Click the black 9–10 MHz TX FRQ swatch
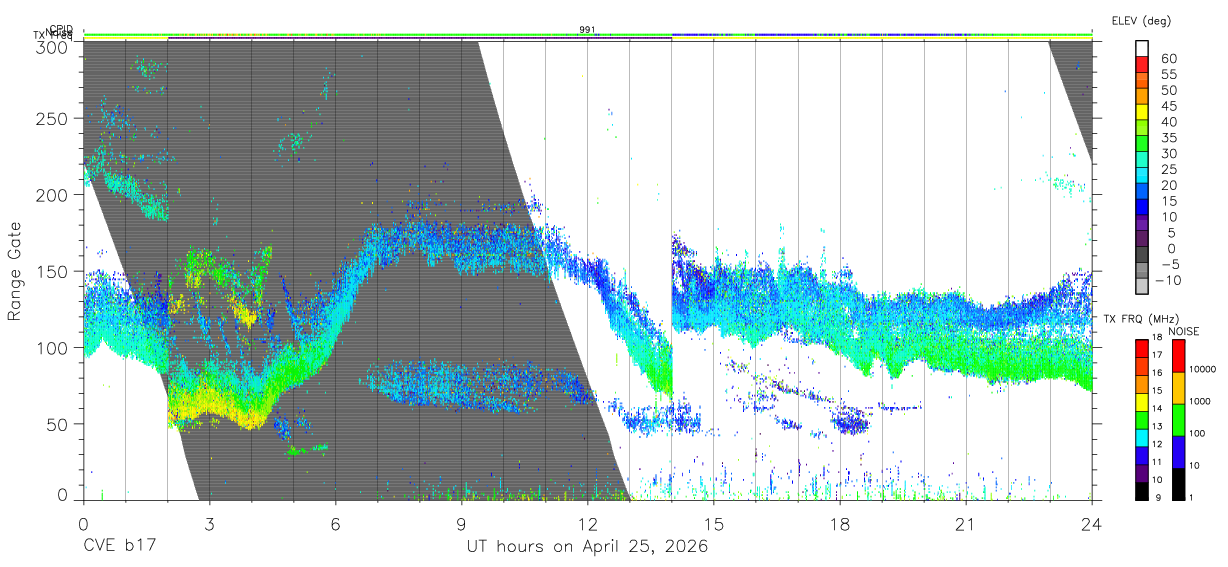The width and height of the screenshot is (1228, 567). point(1141,491)
